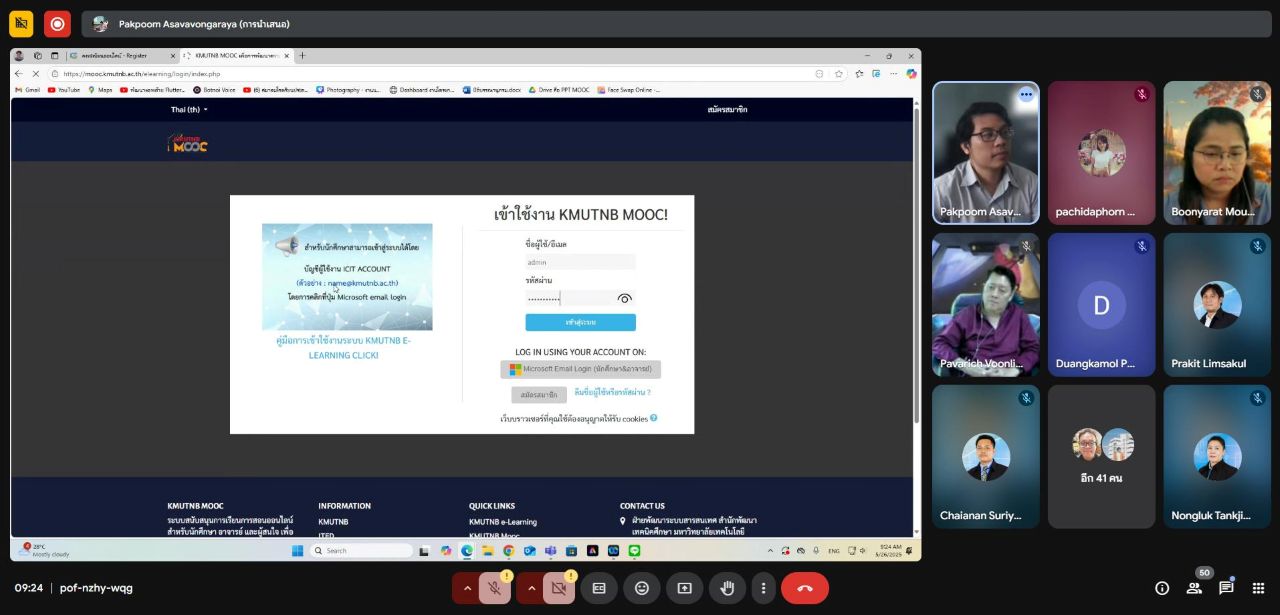Open the YouTube bookmark
This screenshot has height=615, width=1280.
point(64,90)
